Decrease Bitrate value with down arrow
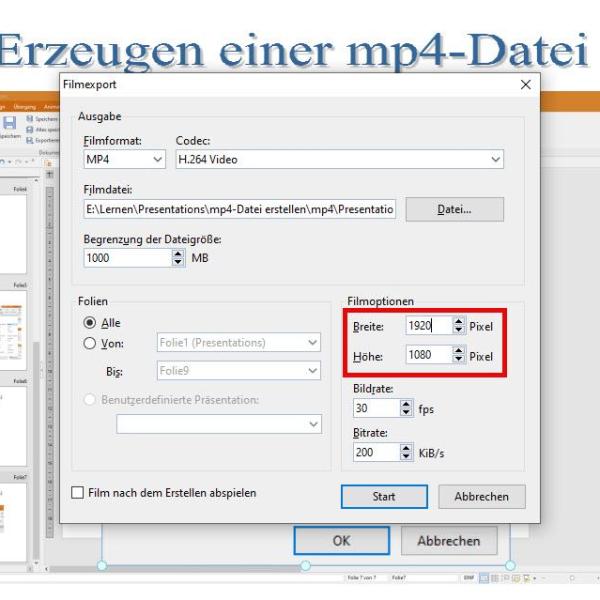Screen dimensions: 600x600 (406, 456)
